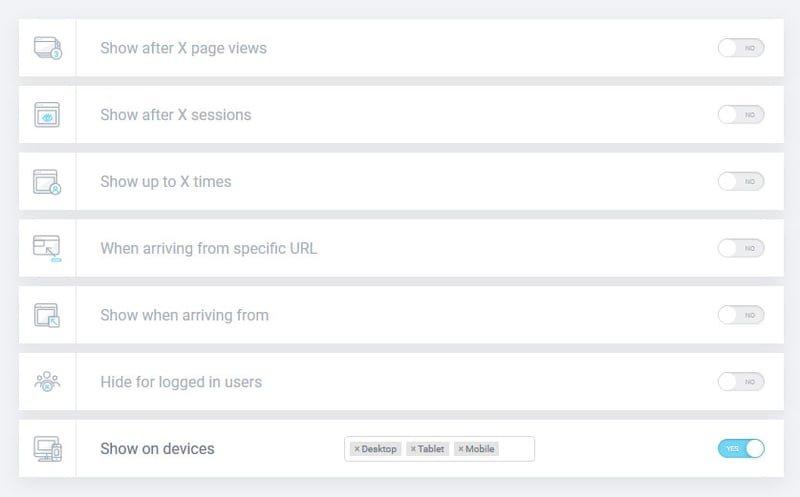Remove the Tablet tag from devices

click(x=413, y=449)
